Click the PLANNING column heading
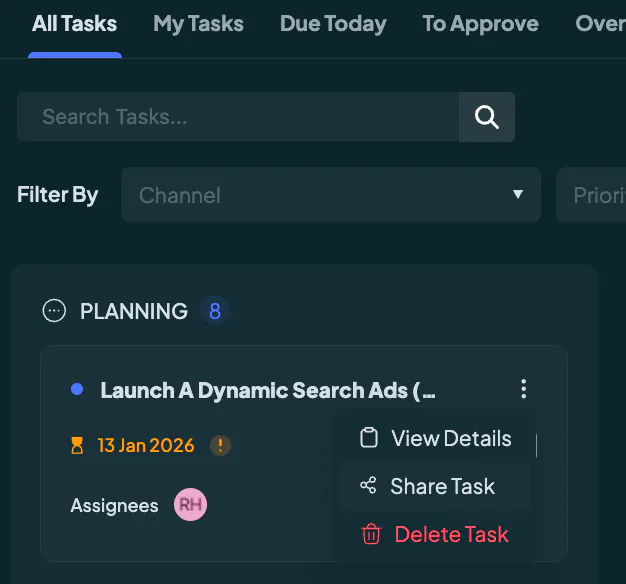 pos(134,311)
